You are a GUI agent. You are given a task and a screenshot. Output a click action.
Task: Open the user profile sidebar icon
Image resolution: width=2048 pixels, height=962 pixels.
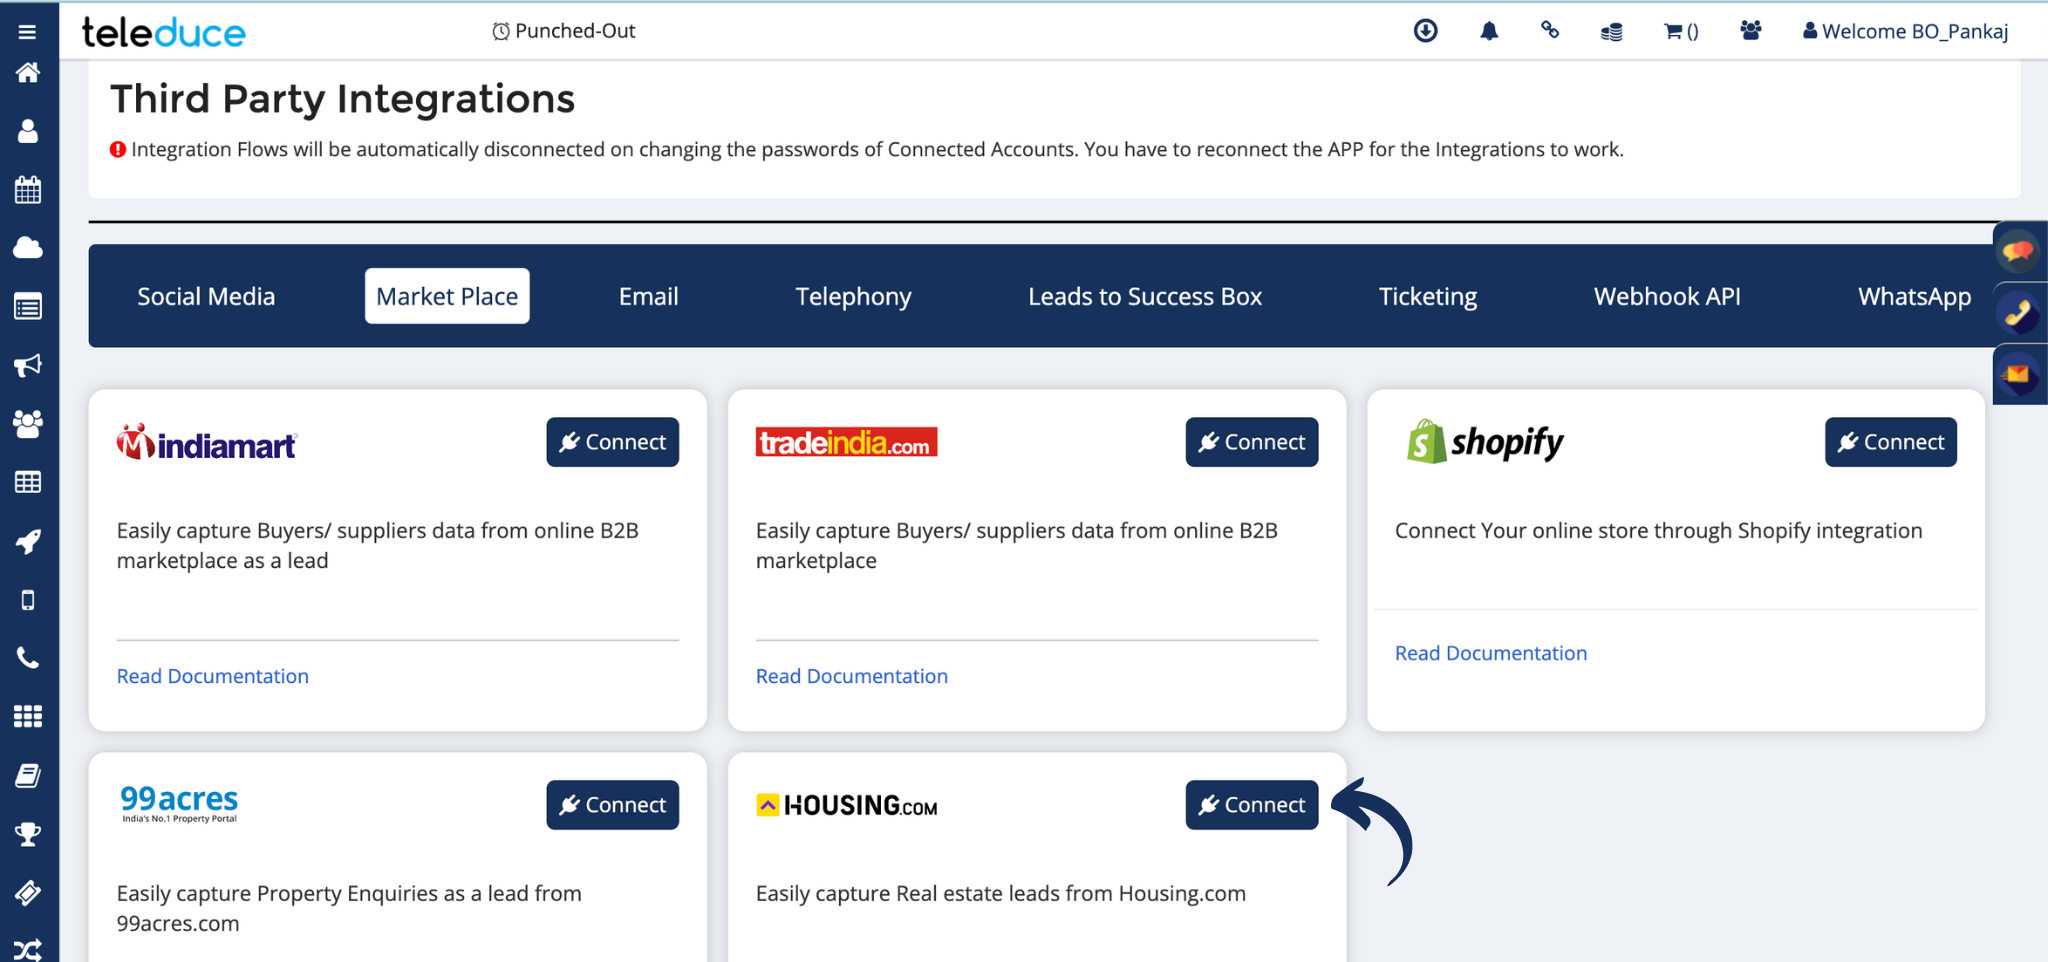tap(28, 131)
